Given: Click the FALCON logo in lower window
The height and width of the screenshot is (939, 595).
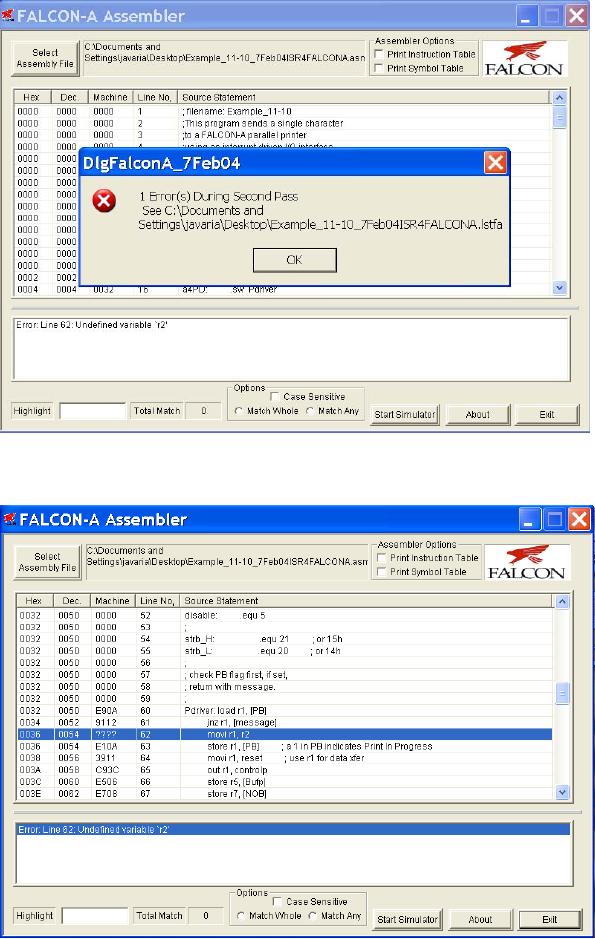Looking at the screenshot, I should coord(527,562).
